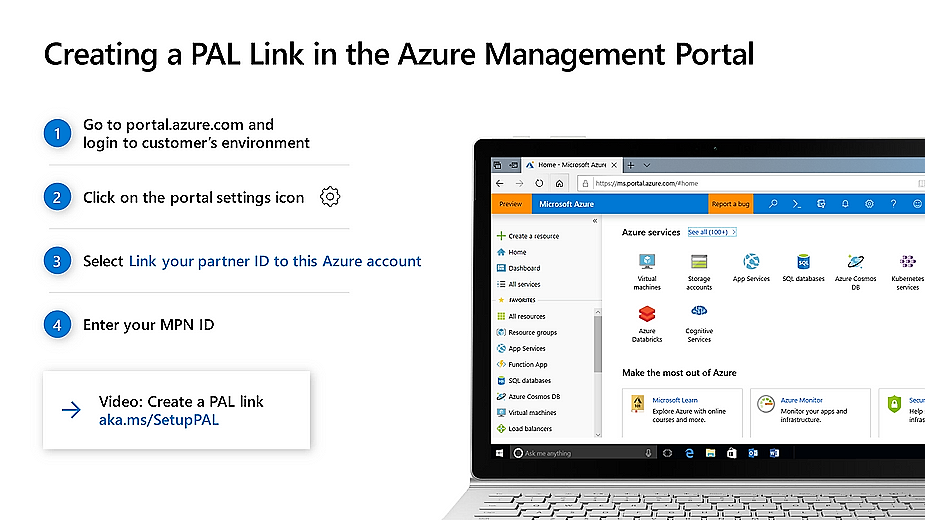This screenshot has height=520, width=925.
Task: Open the notifications bell in Azure header
Action: 845,204
